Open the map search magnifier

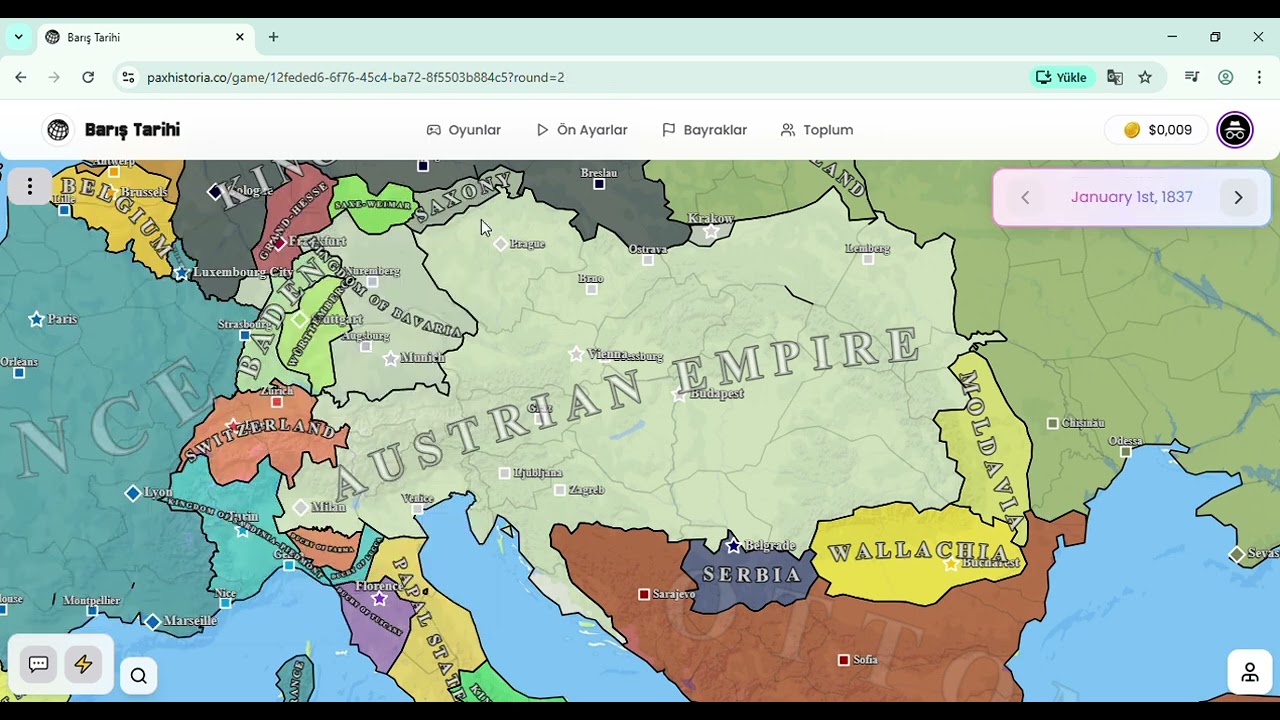pyautogui.click(x=139, y=676)
